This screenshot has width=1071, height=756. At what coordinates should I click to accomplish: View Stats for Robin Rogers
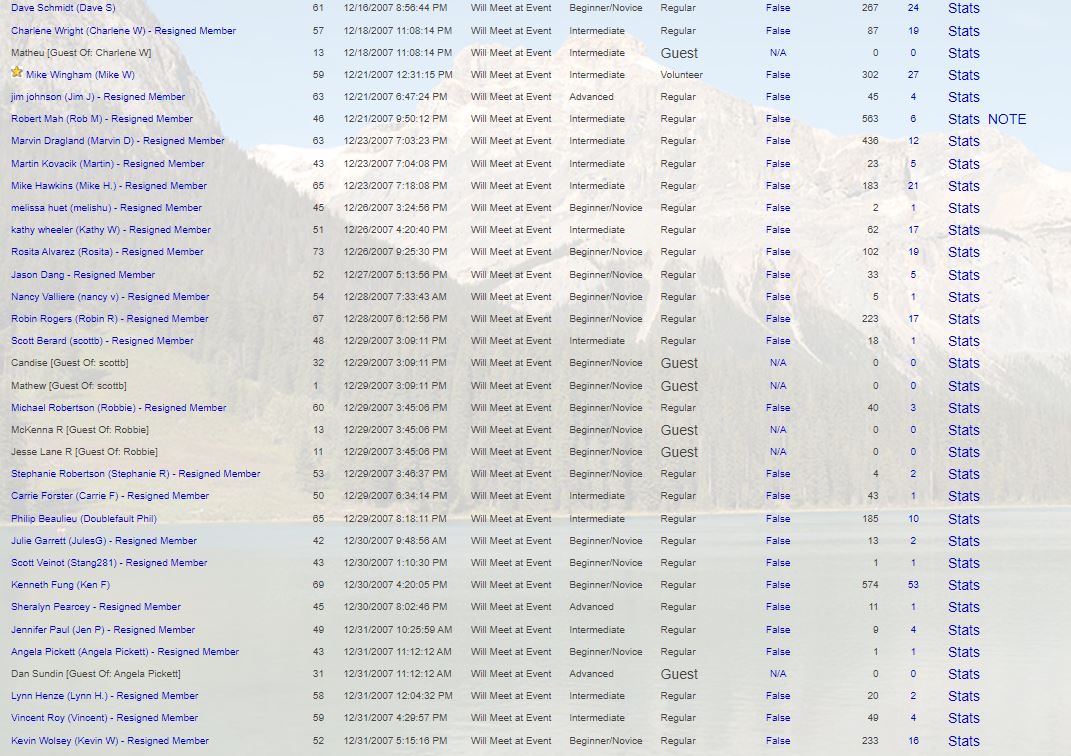click(x=963, y=319)
